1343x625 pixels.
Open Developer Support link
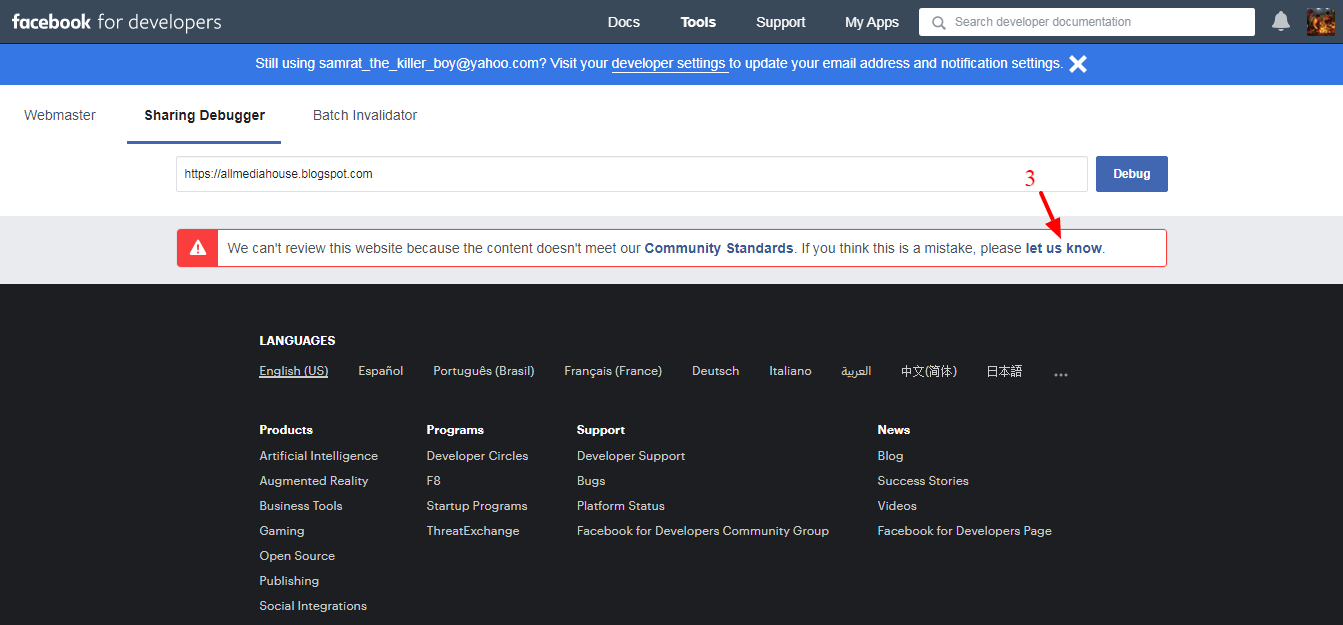pyautogui.click(x=631, y=456)
